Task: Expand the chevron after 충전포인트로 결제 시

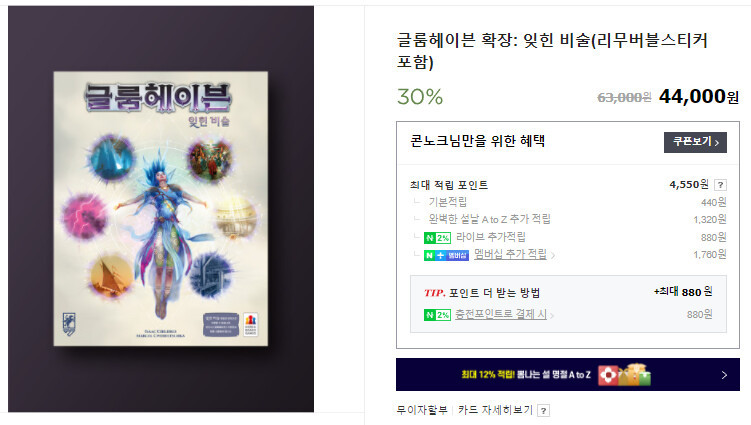Action: tap(552, 315)
